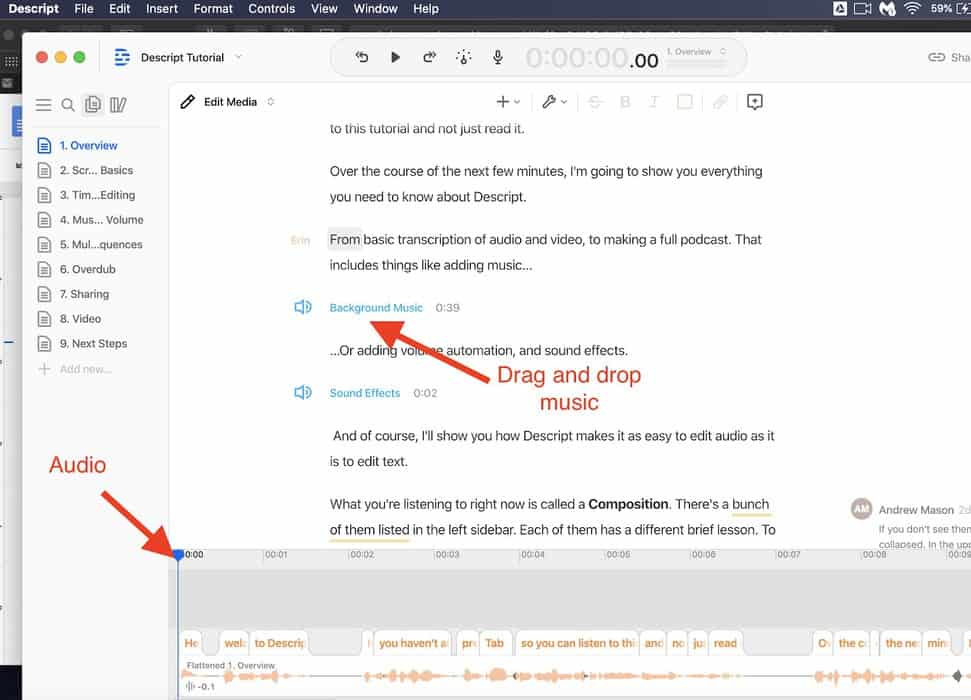971x700 pixels.
Task: Open the plus insert dropdown
Action: click(508, 102)
